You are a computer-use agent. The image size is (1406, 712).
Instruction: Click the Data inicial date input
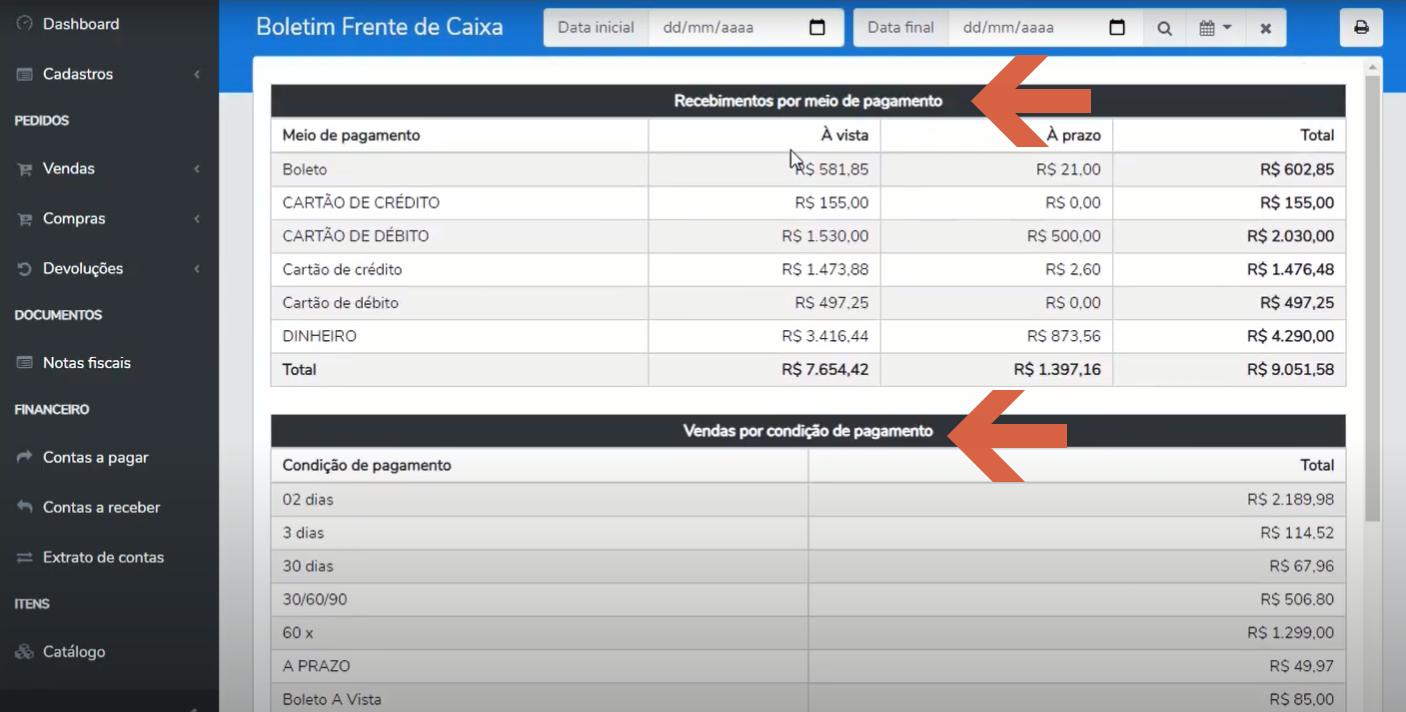pyautogui.click(x=746, y=28)
